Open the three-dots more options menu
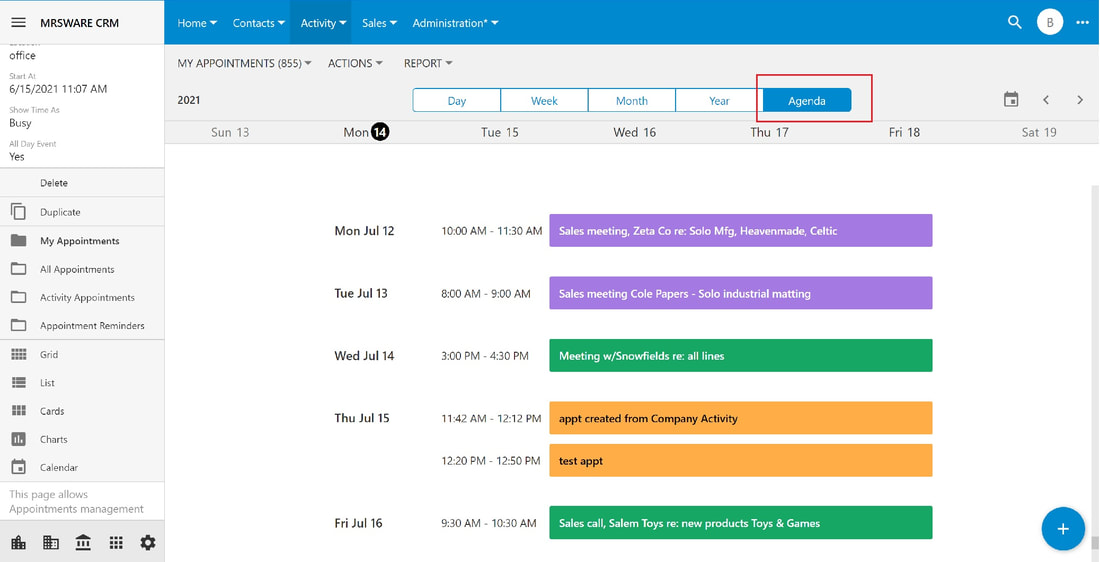Viewport: 1100px width, 562px height. coord(1082,22)
